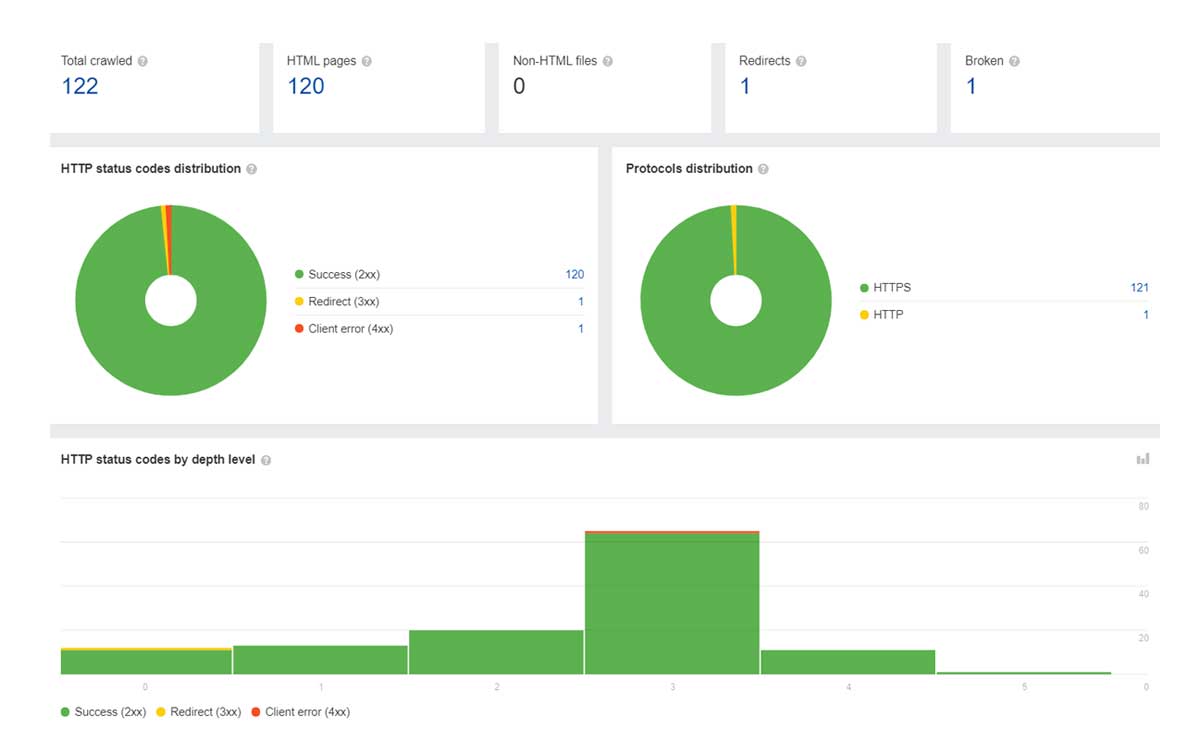This screenshot has width=1200, height=742.
Task: Open help for HTTP status codes by depth level
Action: pyautogui.click(x=266, y=460)
